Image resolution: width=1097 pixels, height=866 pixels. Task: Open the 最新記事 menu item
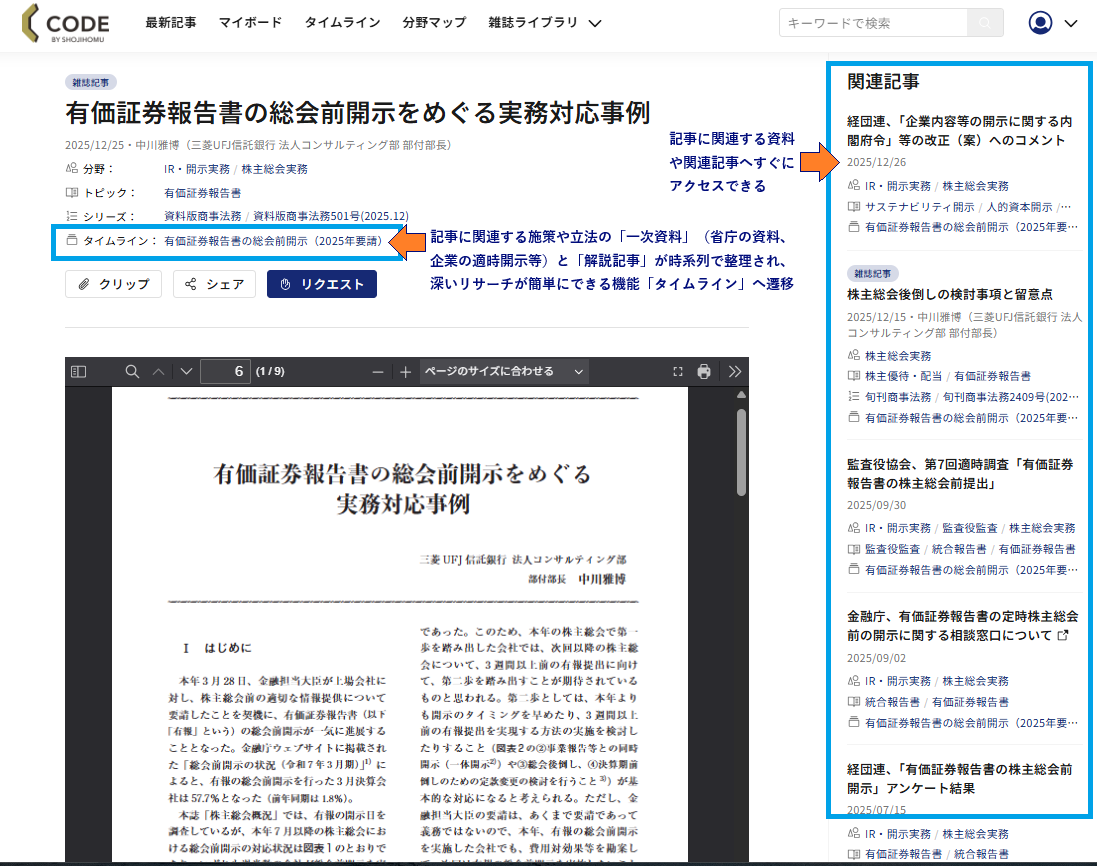[171, 22]
